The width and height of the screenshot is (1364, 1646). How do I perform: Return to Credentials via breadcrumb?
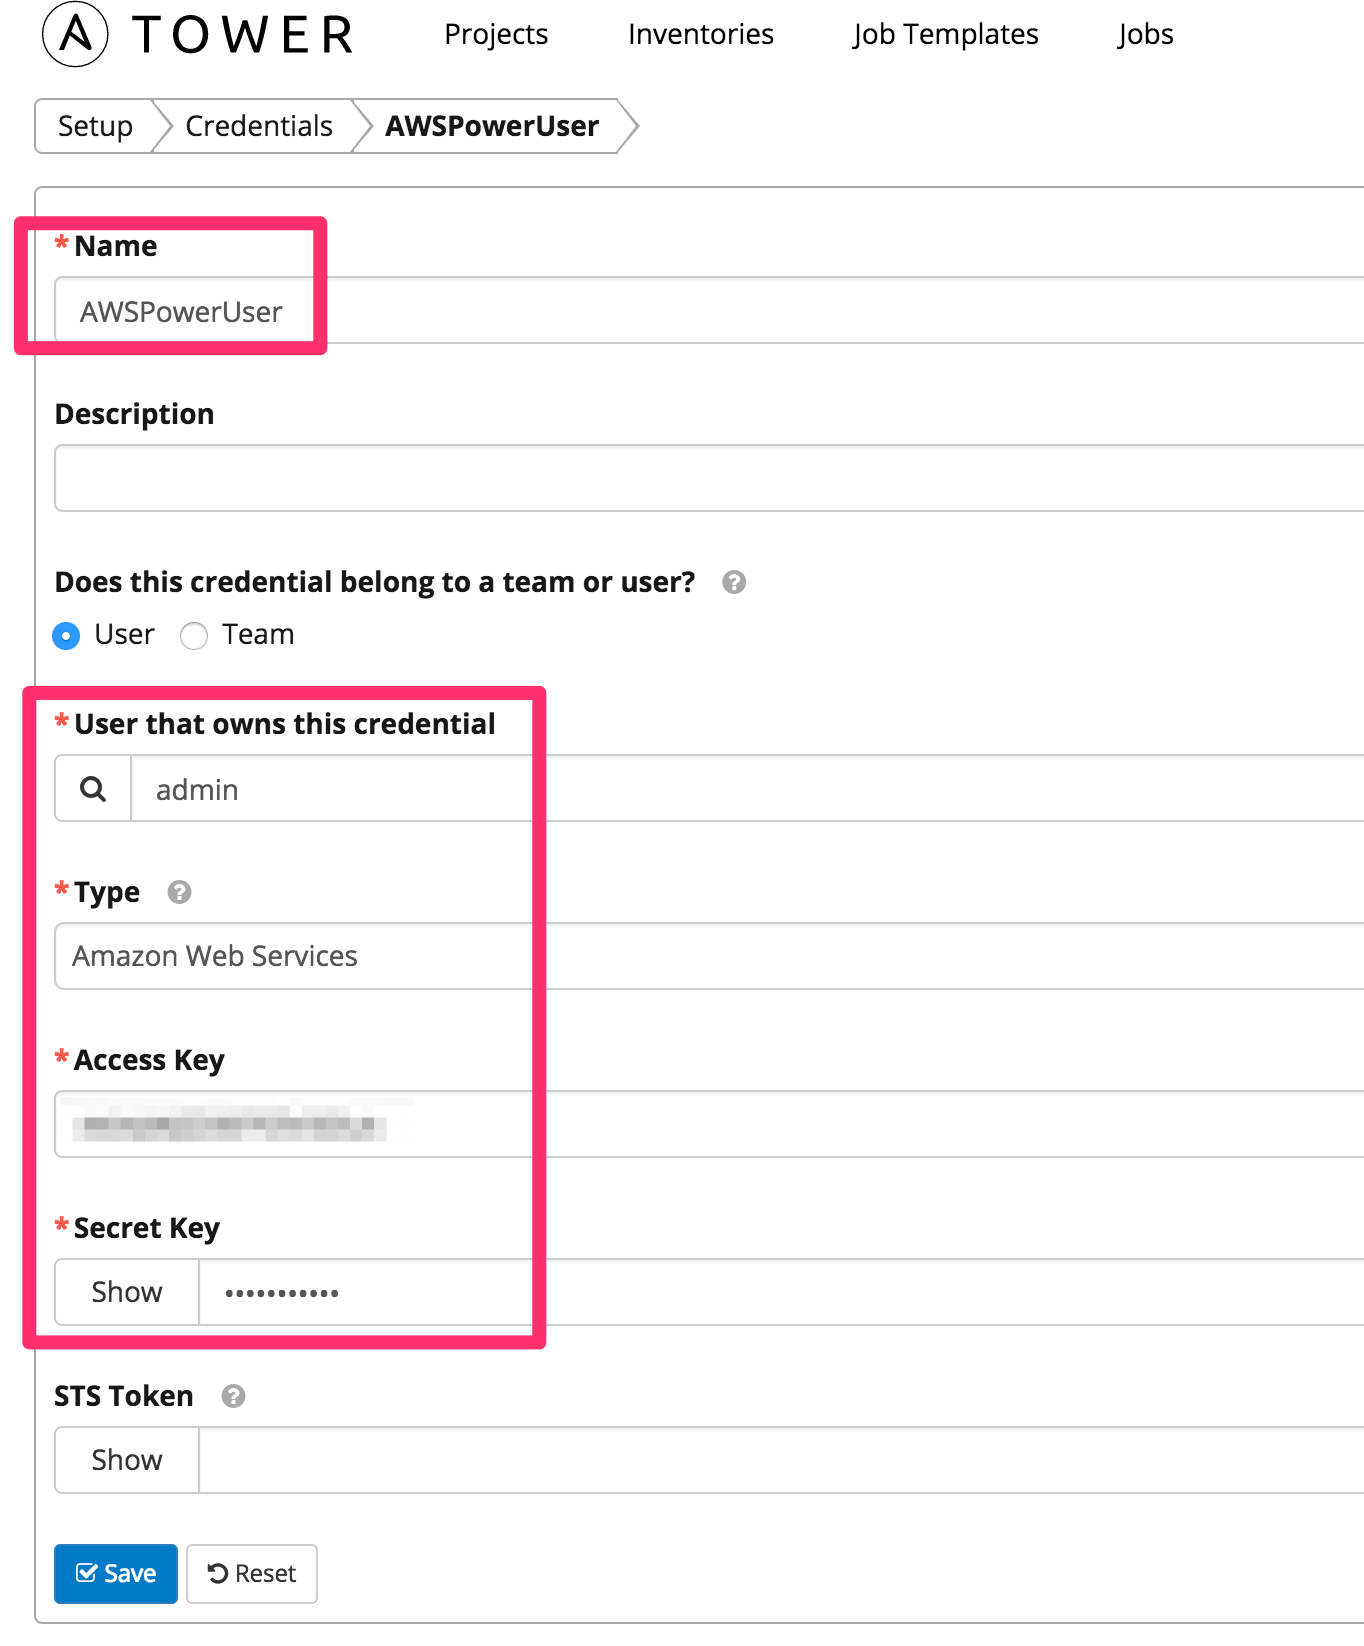(258, 126)
